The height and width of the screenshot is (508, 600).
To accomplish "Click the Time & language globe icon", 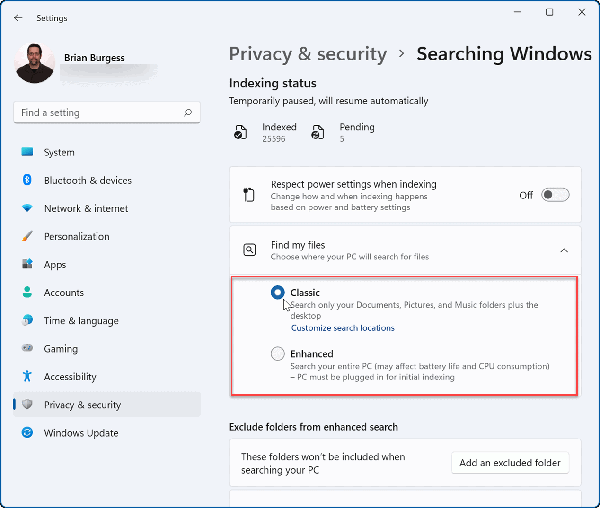I will coord(27,320).
